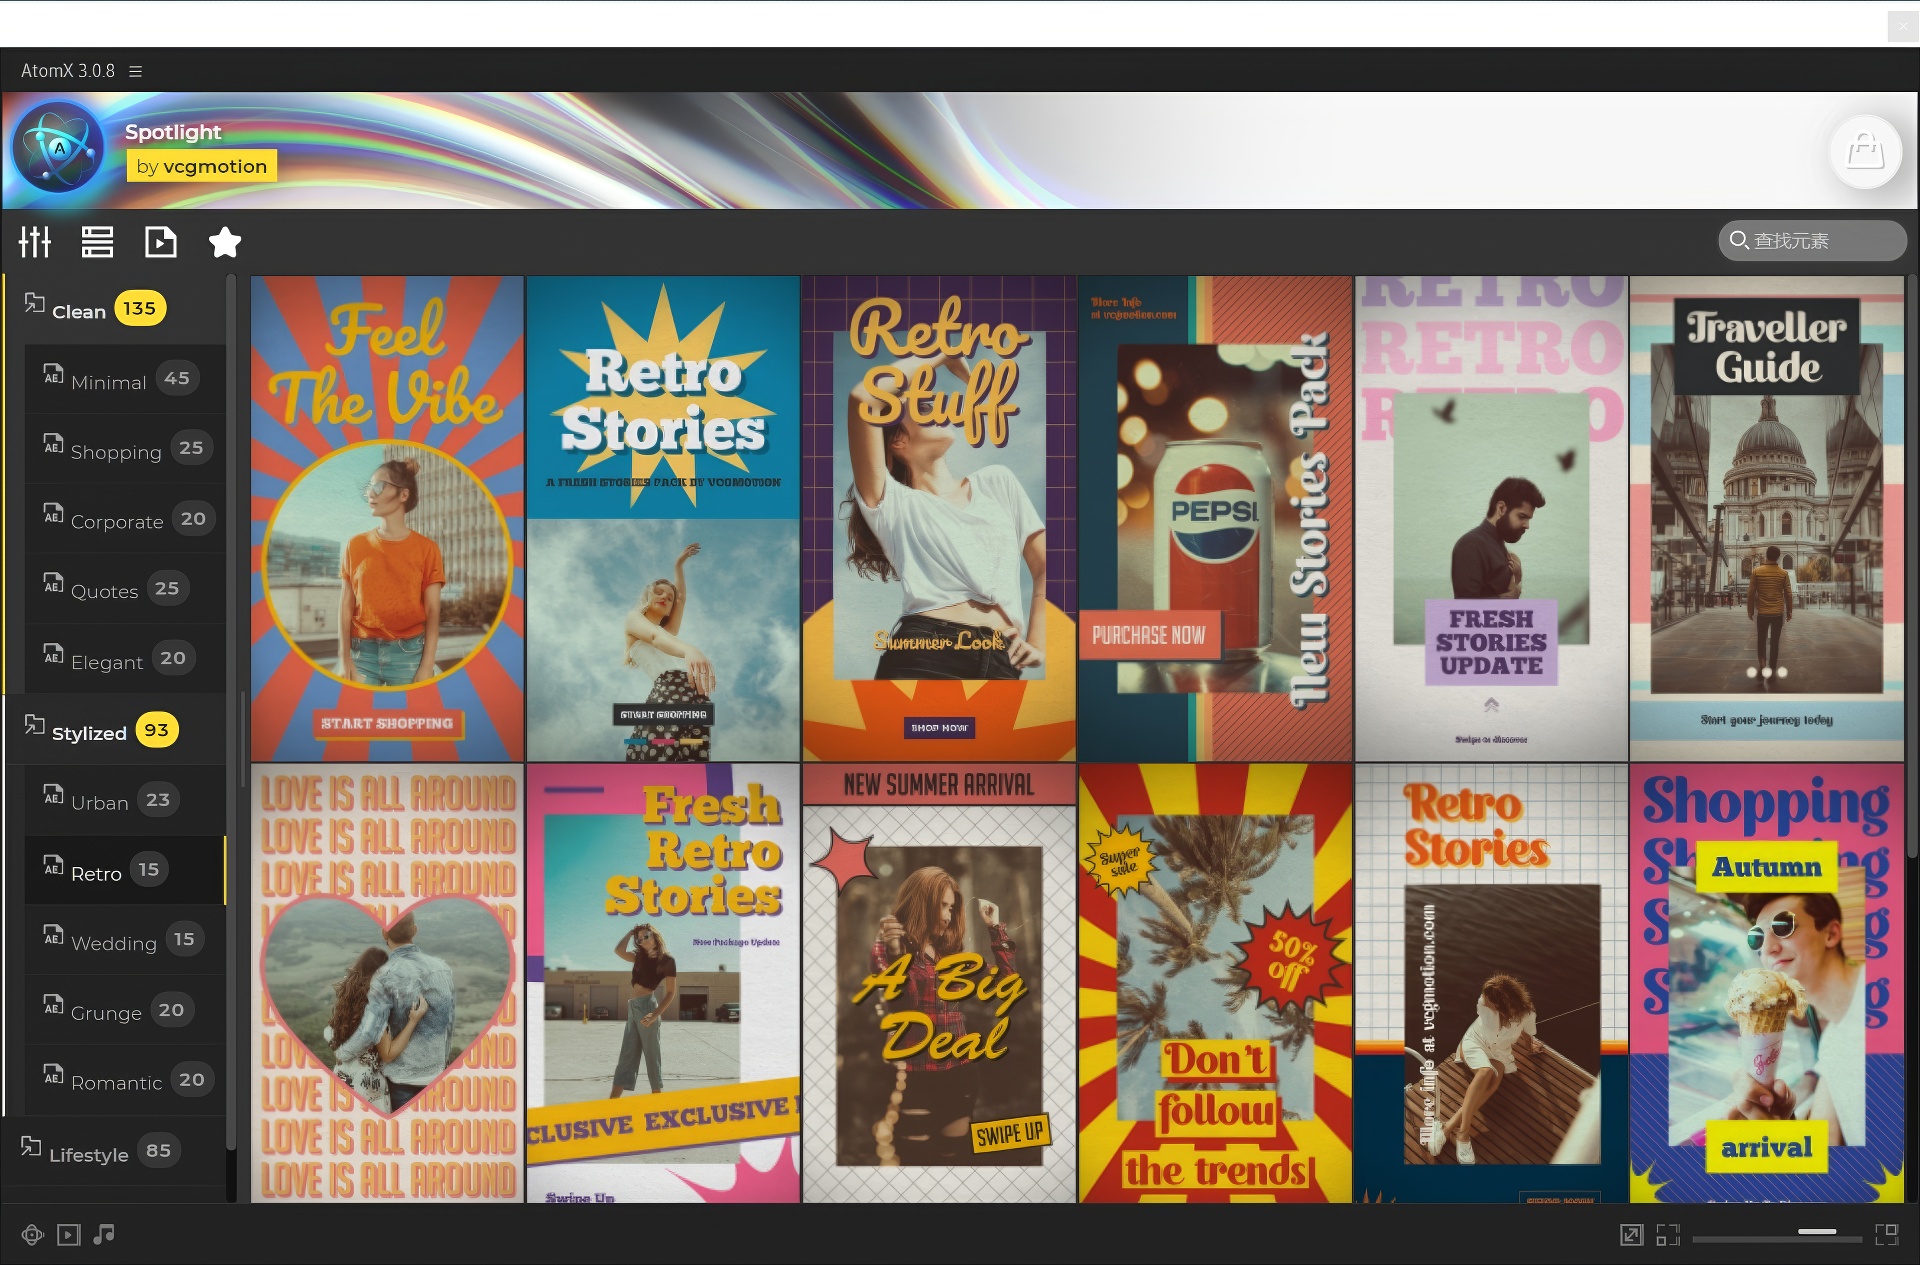Viewport: 1920px width, 1265px height.
Task: Open the Retro Stuff Summer Look template
Action: (x=939, y=518)
